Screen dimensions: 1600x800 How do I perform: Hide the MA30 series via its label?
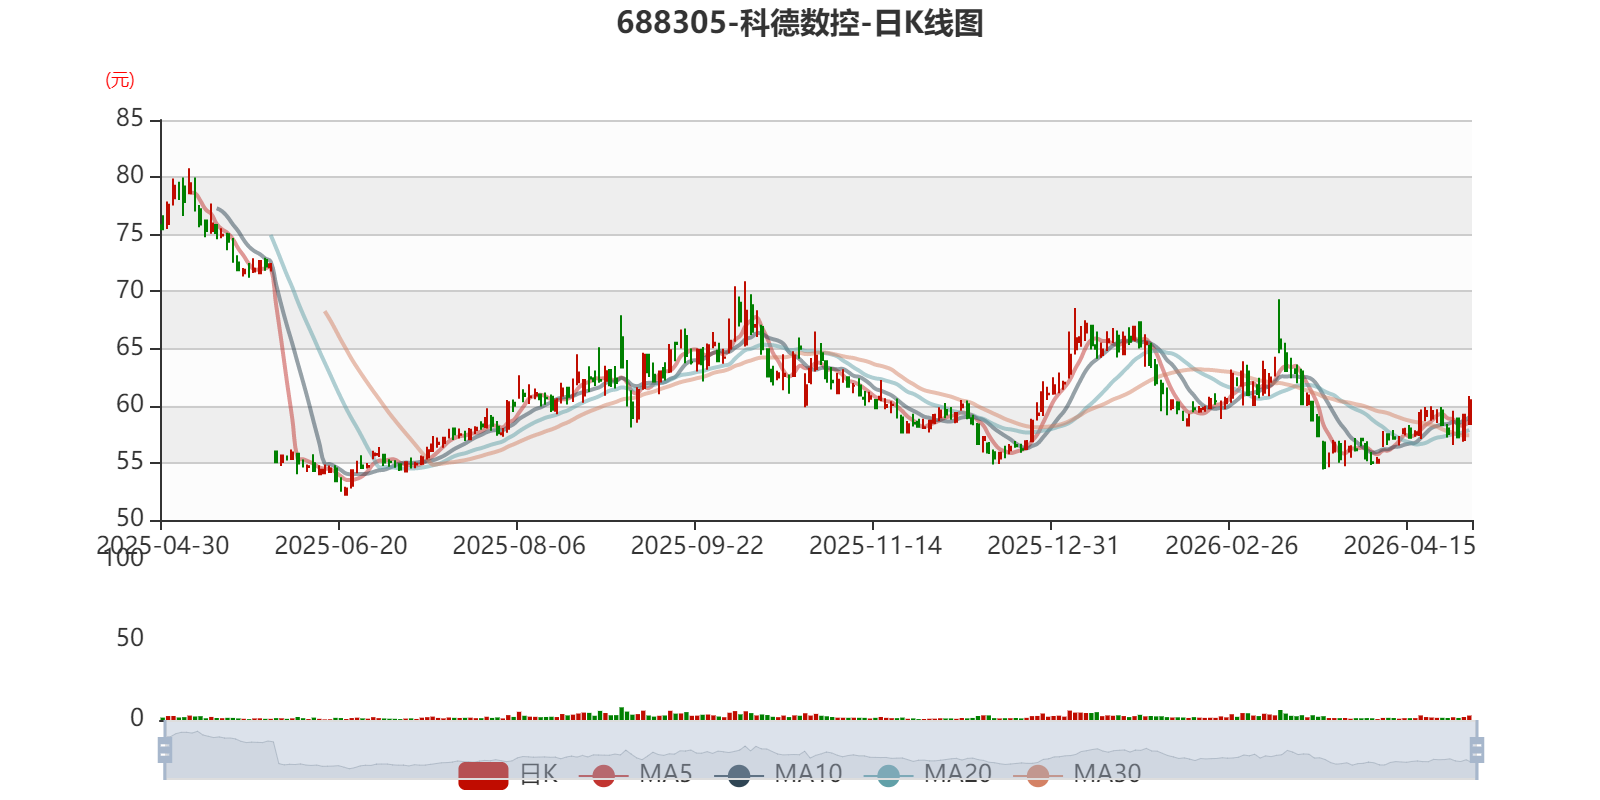point(1107,773)
